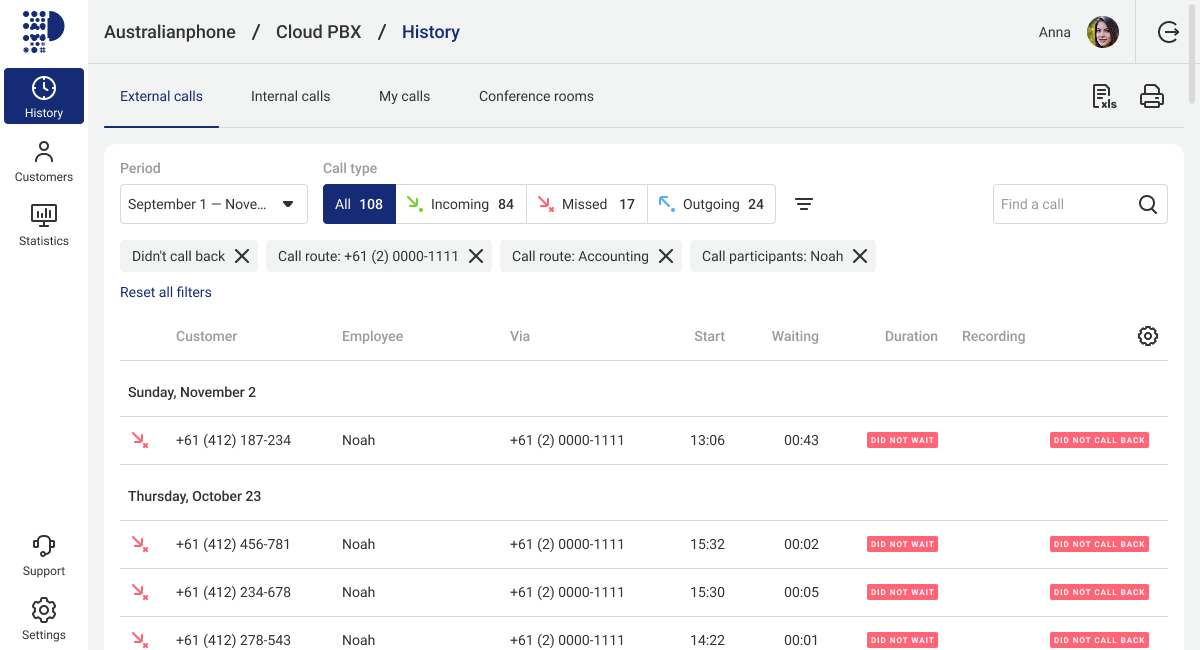Click Duration column header
Screen dimensions: 1200x650
click(x=911, y=336)
